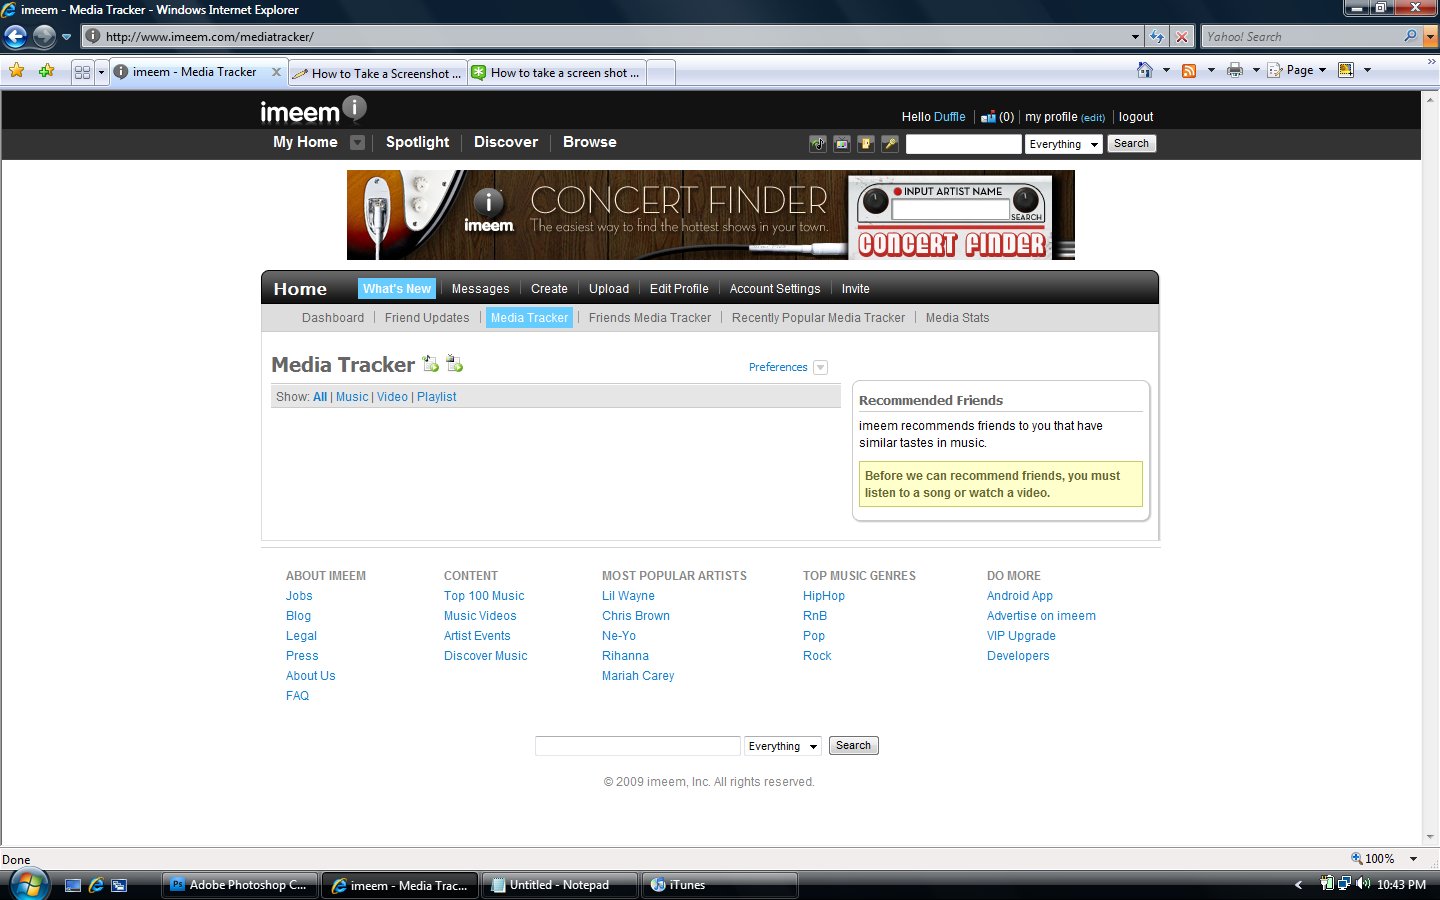
Task: Click the Concert Finder artist name input
Action: pos(950,210)
